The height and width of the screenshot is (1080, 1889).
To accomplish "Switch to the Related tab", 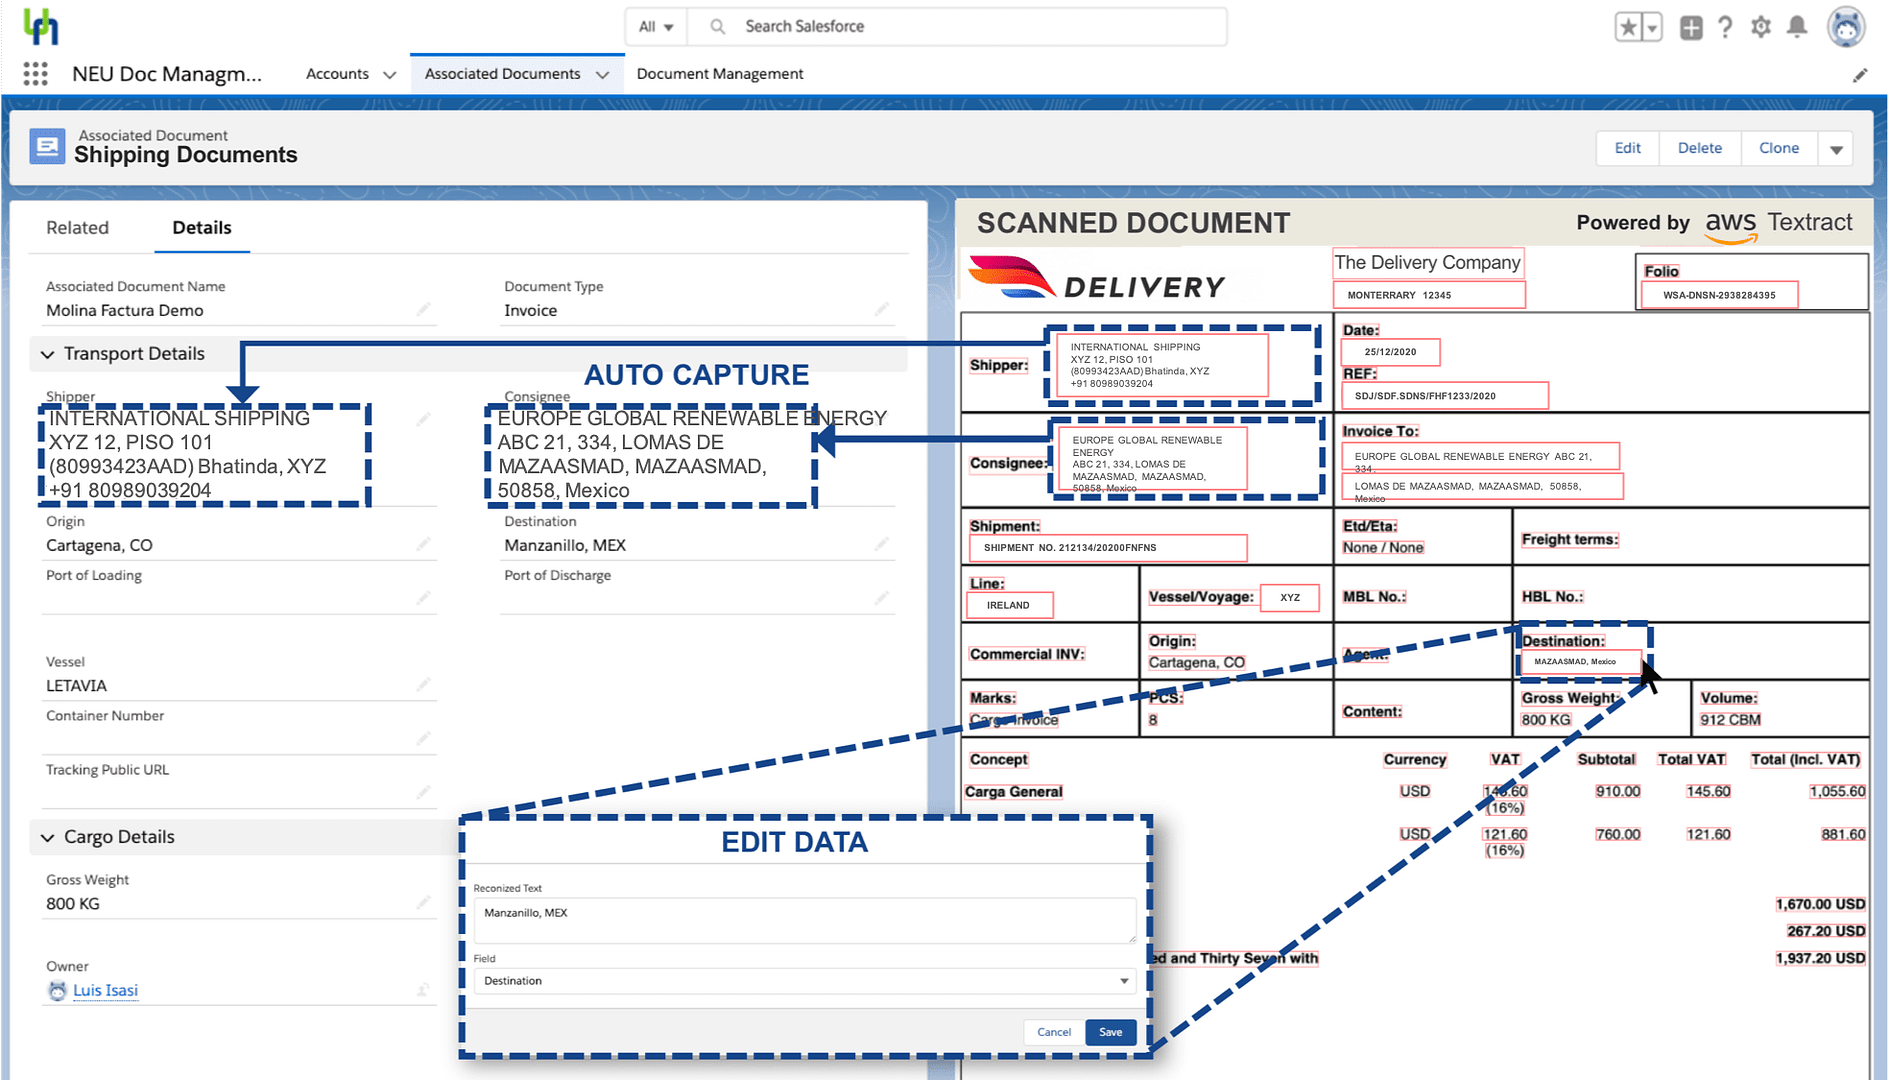I will pyautogui.click(x=77, y=228).
